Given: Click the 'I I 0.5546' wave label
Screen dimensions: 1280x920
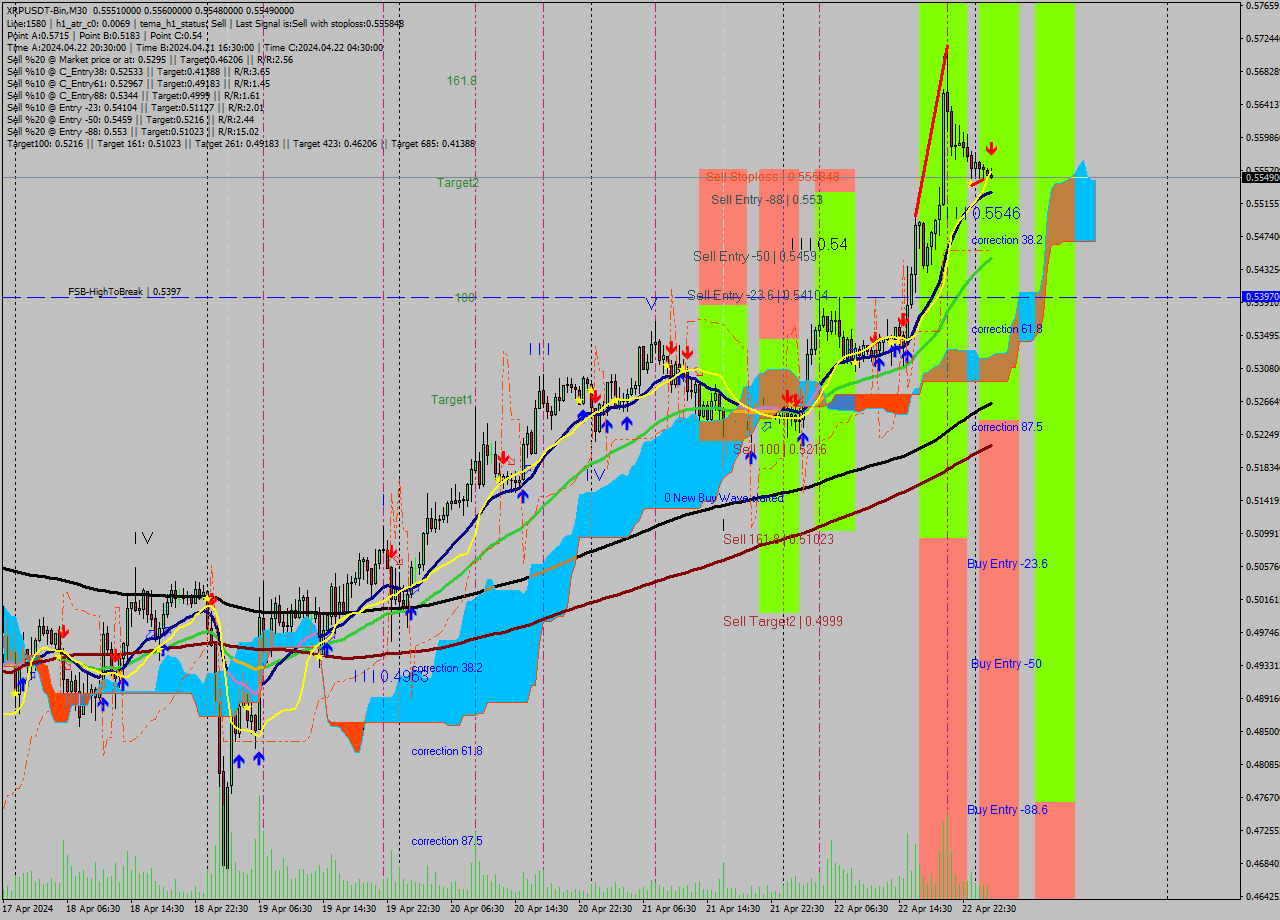Looking at the screenshot, I should (986, 213).
